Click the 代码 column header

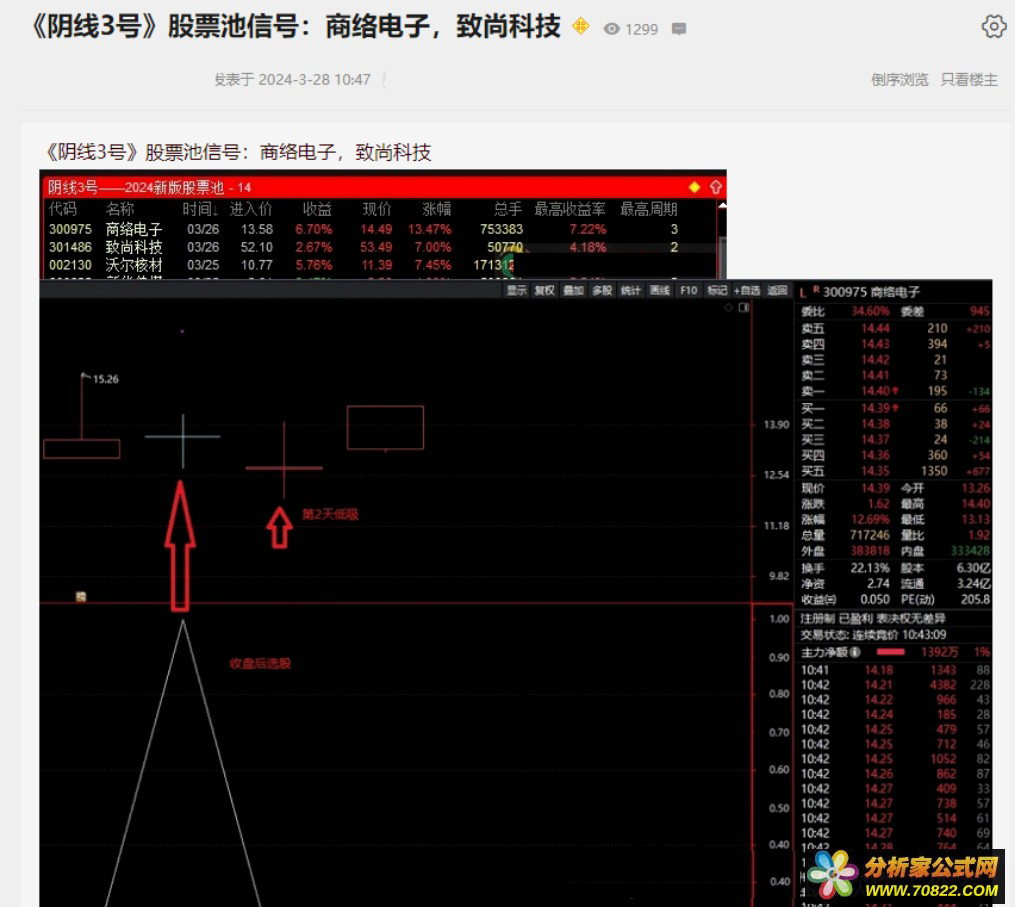tap(63, 209)
